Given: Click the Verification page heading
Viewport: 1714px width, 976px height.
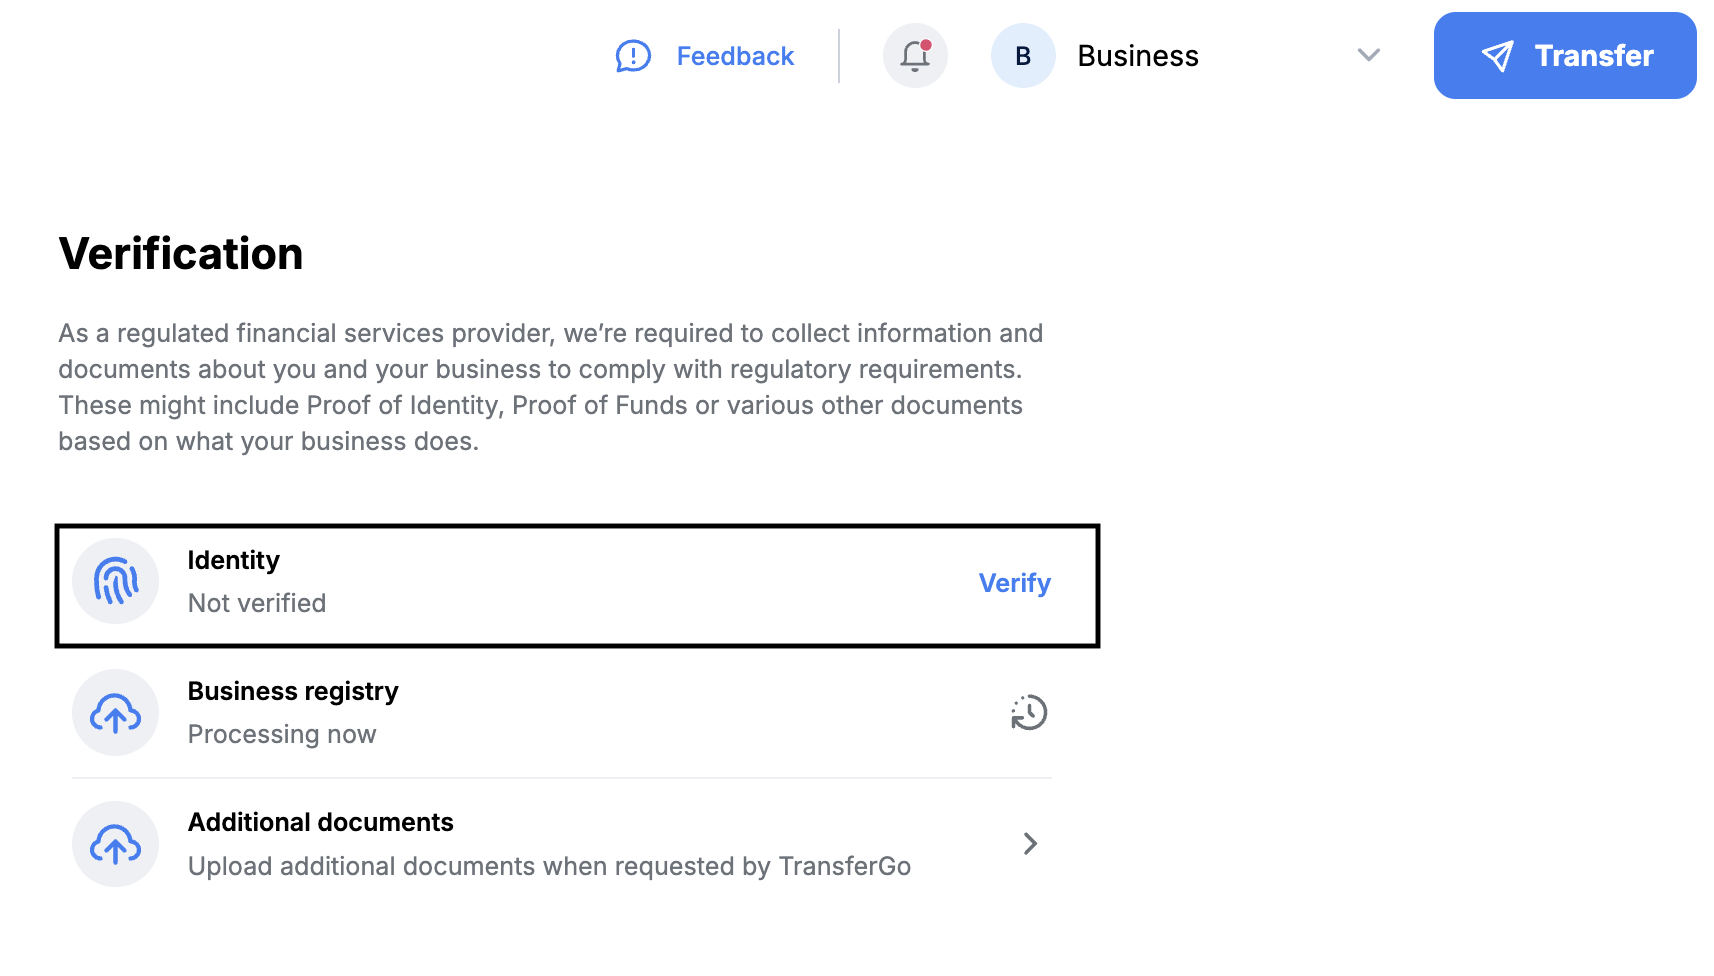Looking at the screenshot, I should click(x=181, y=253).
